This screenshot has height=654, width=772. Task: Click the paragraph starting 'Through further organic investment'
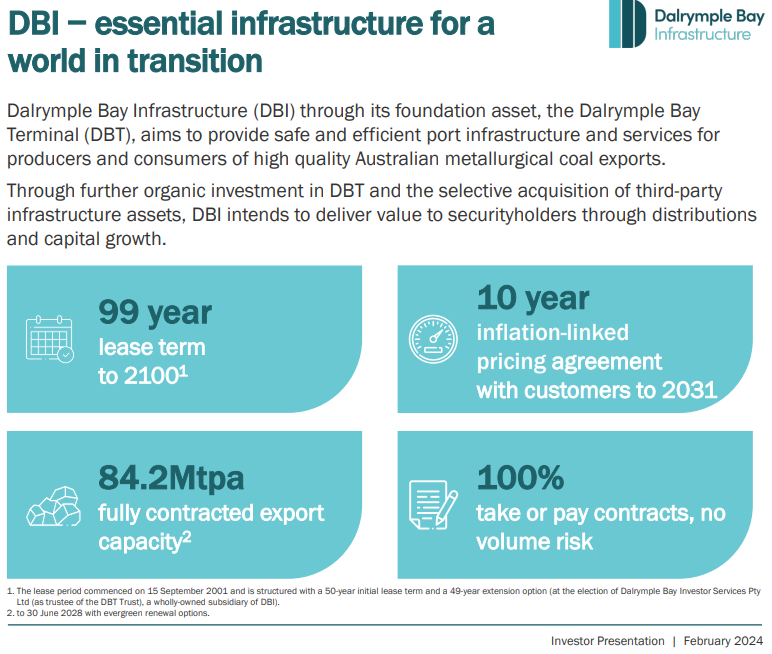coord(382,215)
